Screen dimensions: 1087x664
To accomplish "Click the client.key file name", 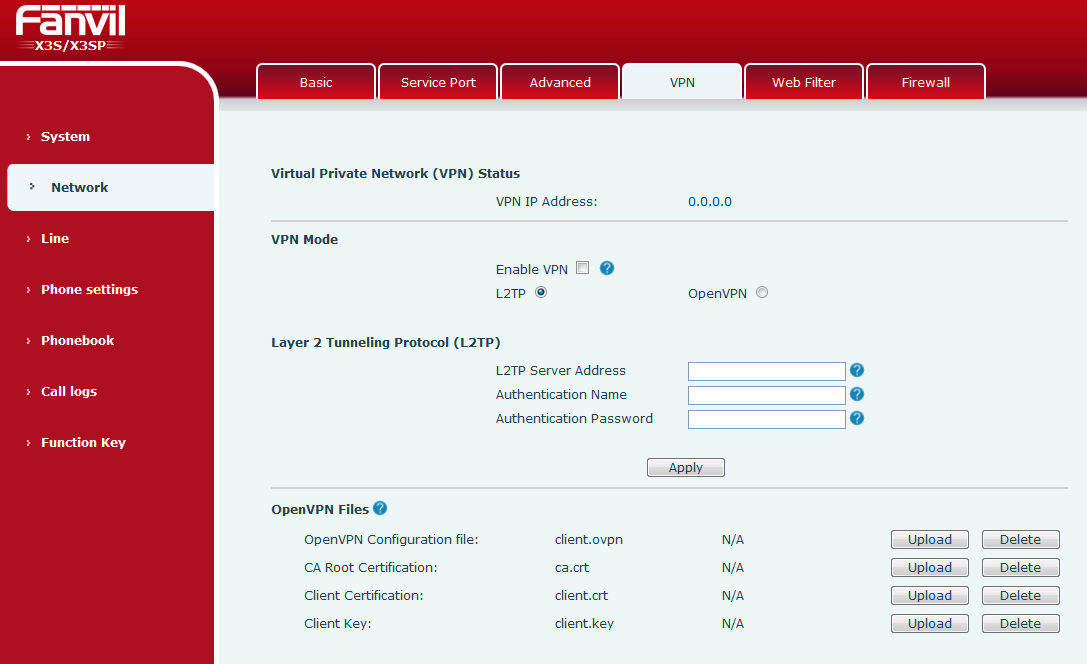I will pos(584,624).
